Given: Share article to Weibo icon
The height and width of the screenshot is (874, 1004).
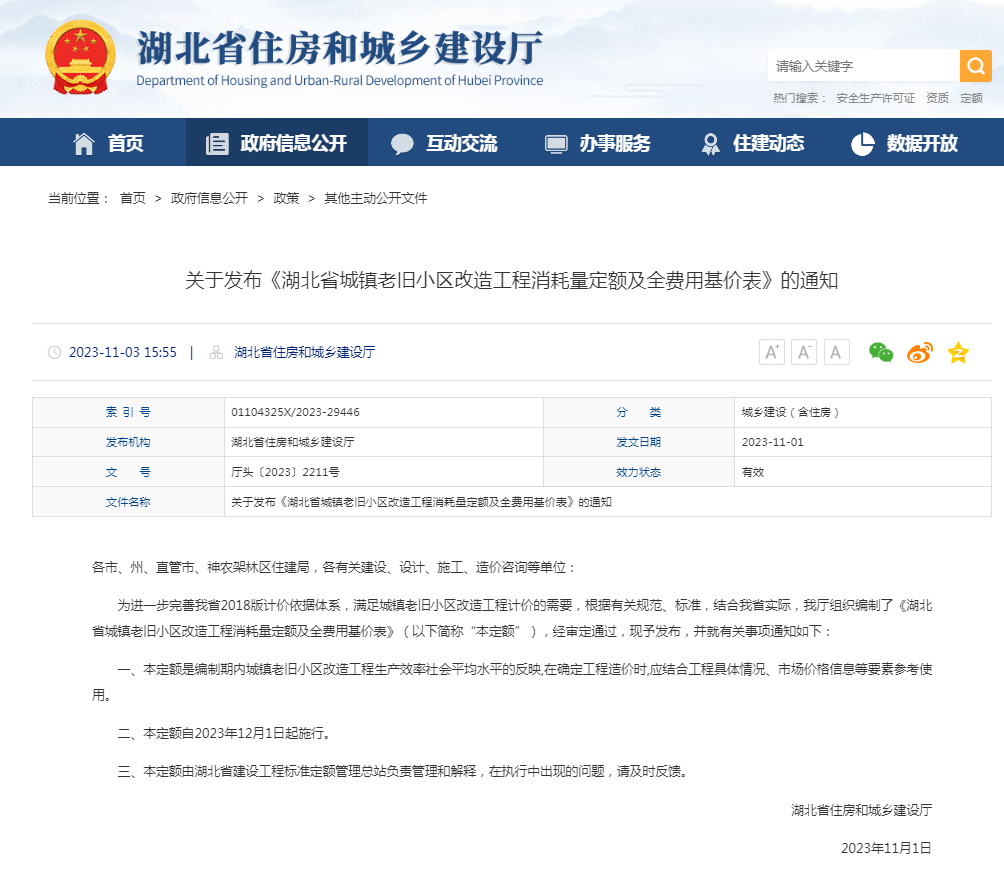Looking at the screenshot, I should click(x=919, y=352).
